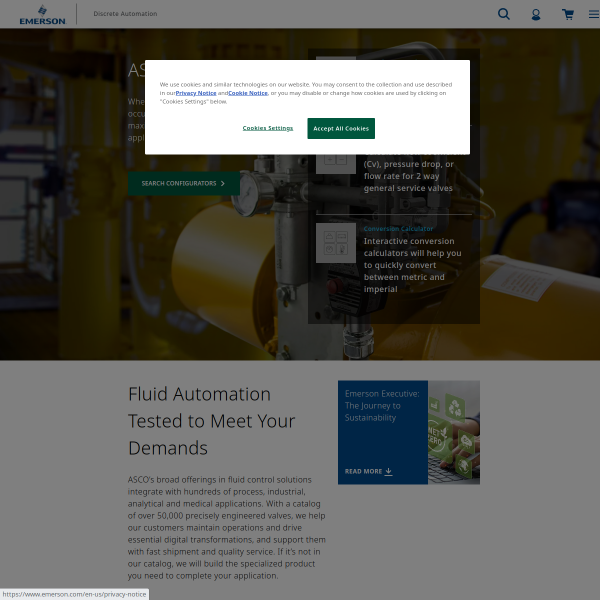Click the Discrete Automation header text
This screenshot has width=600, height=600.
(125, 14)
